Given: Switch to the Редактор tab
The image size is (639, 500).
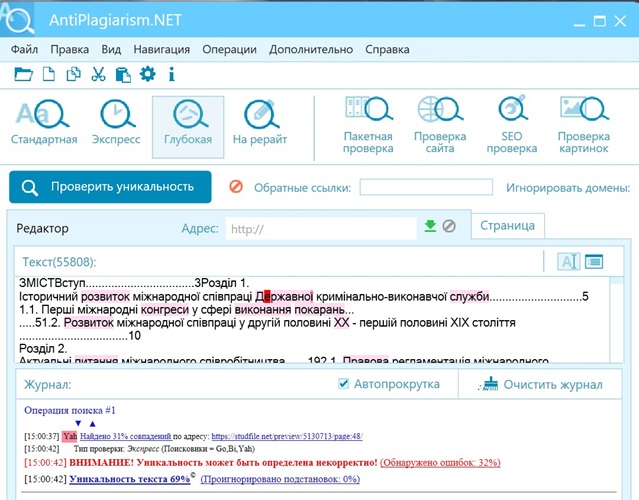Looking at the screenshot, I should [42, 229].
